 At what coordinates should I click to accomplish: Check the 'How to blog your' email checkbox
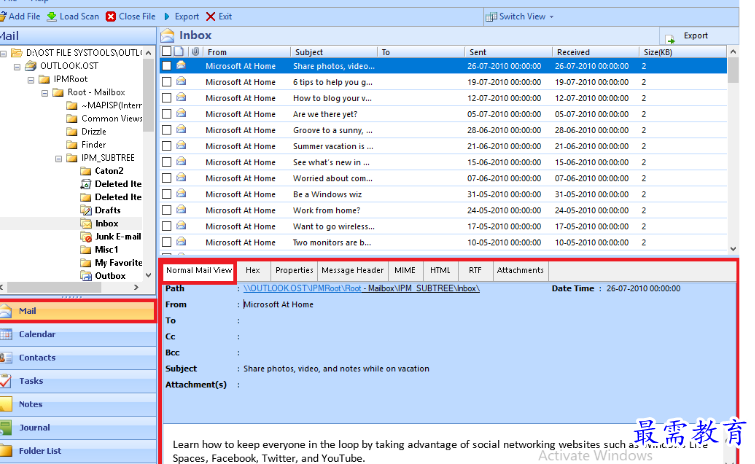tap(167, 98)
